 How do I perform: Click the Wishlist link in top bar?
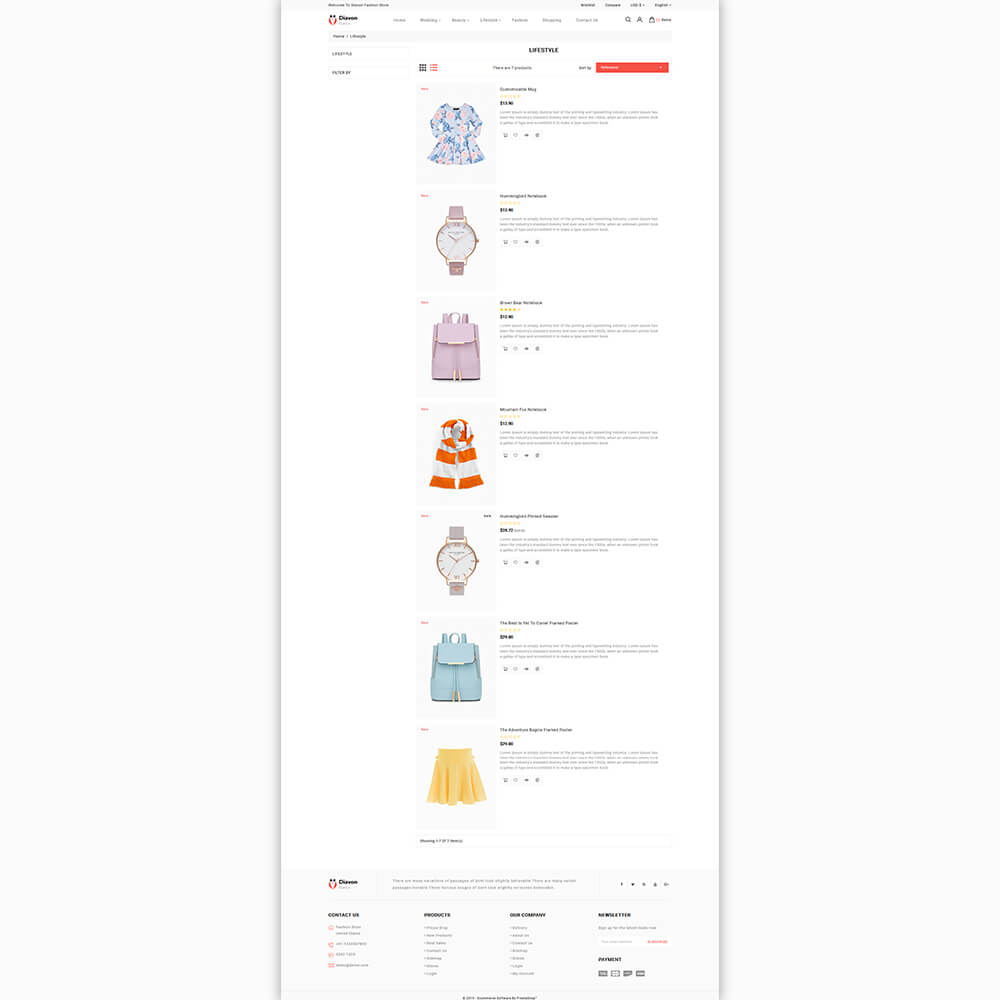[587, 5]
